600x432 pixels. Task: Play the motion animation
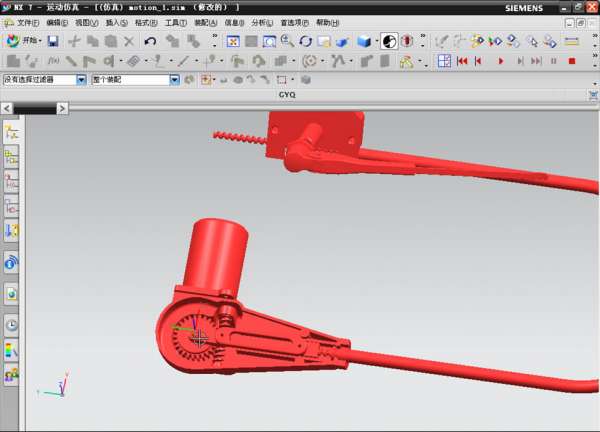[501, 61]
